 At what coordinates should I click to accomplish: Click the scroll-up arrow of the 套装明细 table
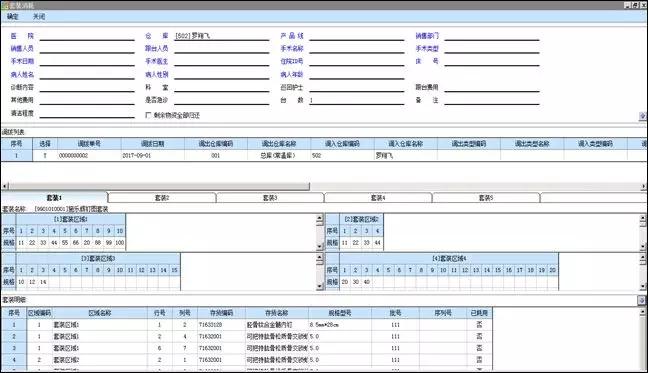pos(643,312)
